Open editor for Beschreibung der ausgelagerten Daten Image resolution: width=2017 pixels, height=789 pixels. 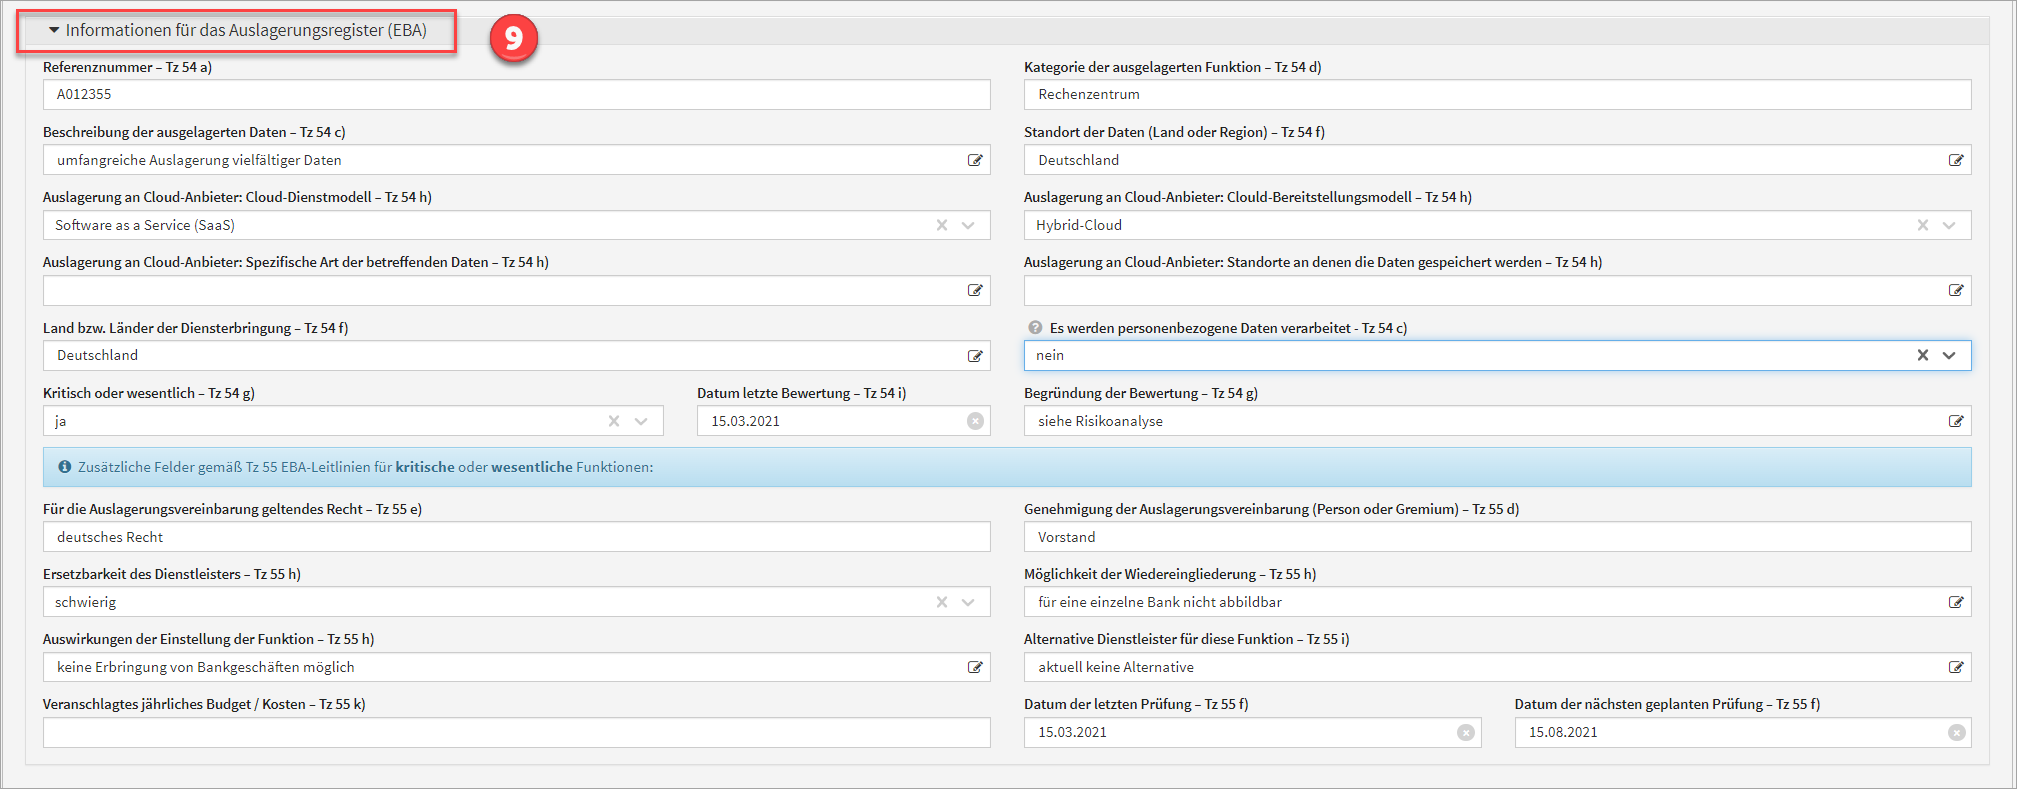(975, 160)
